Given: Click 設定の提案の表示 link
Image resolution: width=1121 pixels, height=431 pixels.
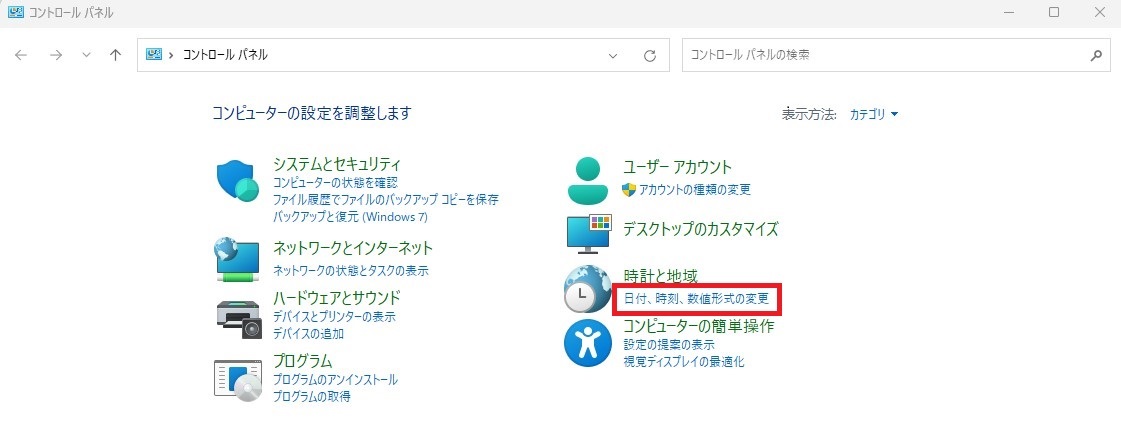Looking at the screenshot, I should tap(669, 345).
